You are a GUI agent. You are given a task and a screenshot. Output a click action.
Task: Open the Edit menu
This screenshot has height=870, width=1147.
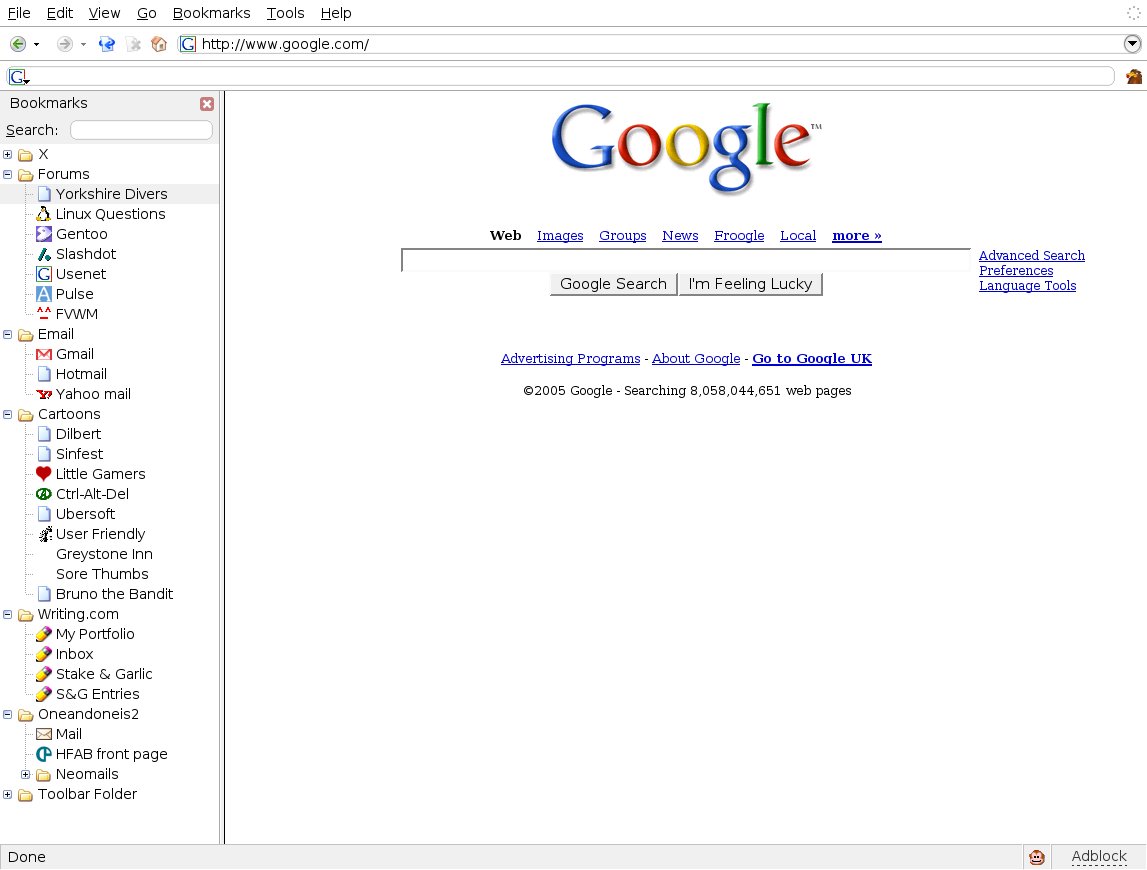pos(59,13)
